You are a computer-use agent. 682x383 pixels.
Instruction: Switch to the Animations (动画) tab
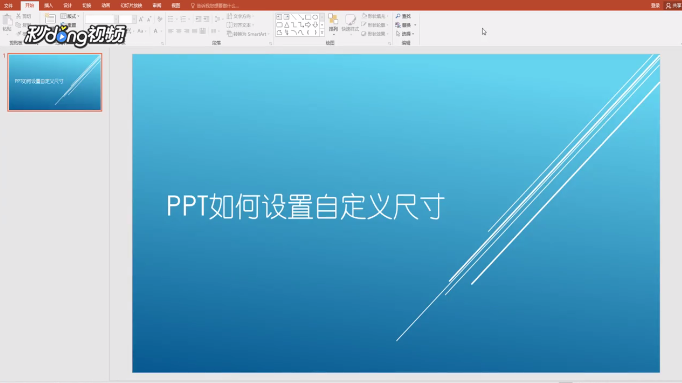coord(106,6)
